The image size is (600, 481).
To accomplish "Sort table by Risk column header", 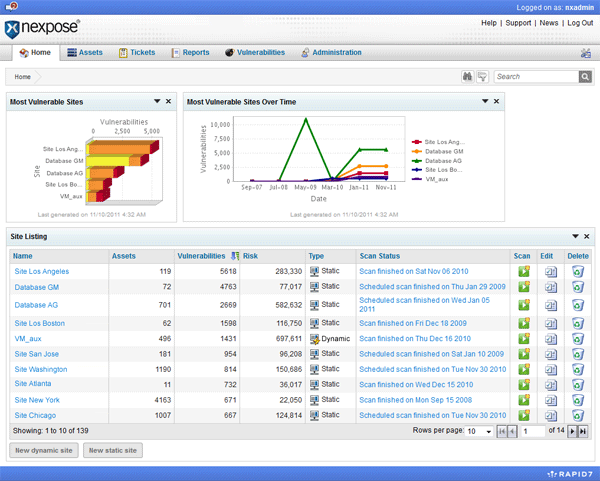I will coord(250,256).
